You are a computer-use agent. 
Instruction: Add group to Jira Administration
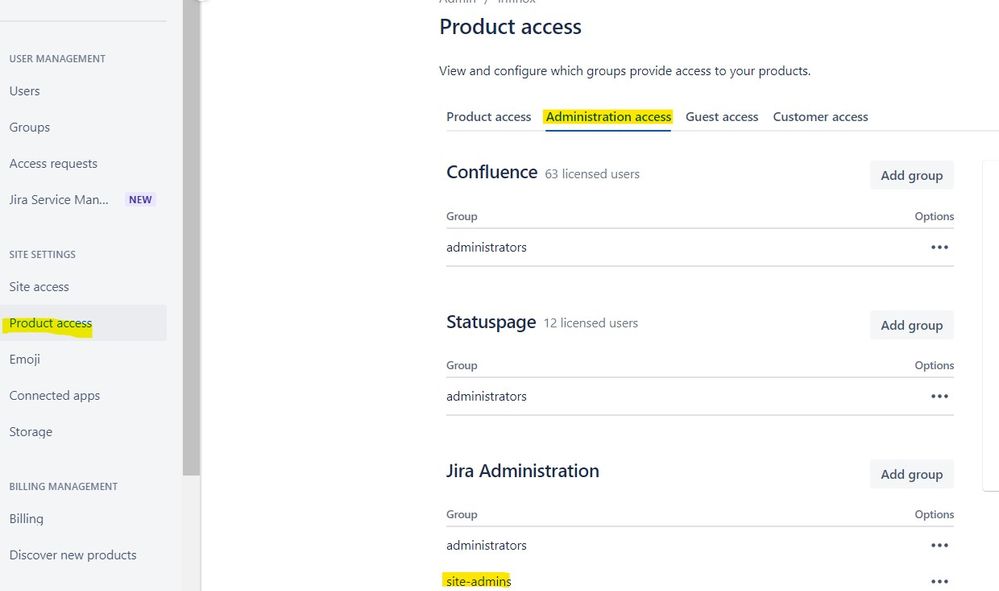point(911,474)
